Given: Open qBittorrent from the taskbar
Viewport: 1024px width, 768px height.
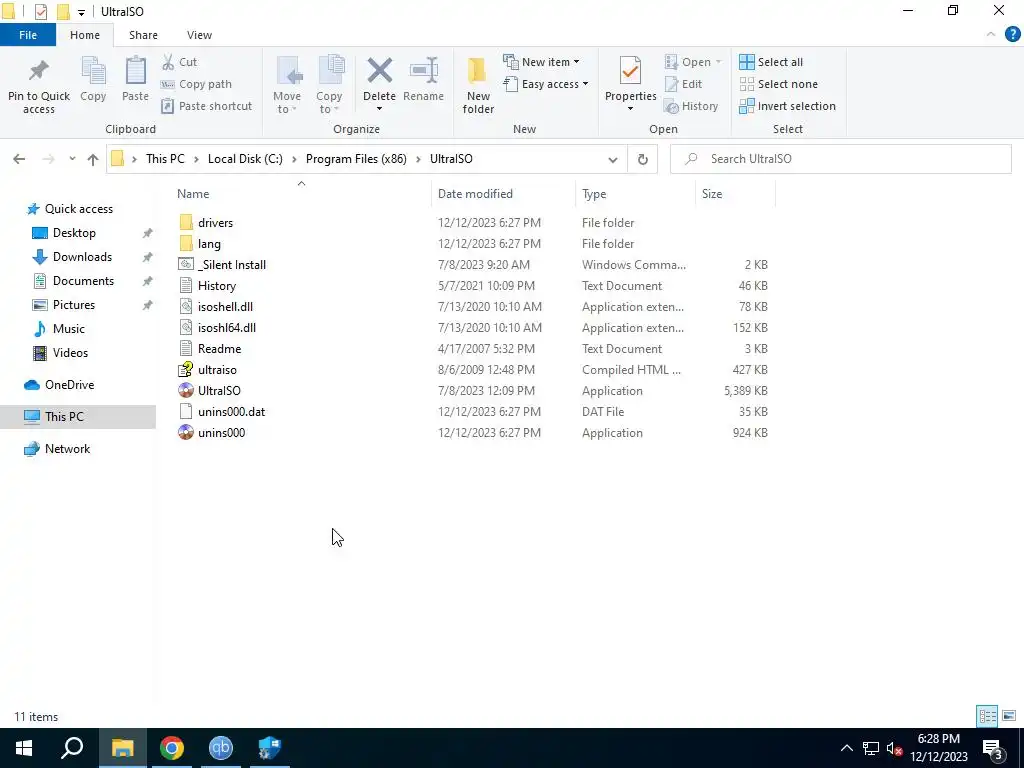Looking at the screenshot, I should [x=221, y=748].
